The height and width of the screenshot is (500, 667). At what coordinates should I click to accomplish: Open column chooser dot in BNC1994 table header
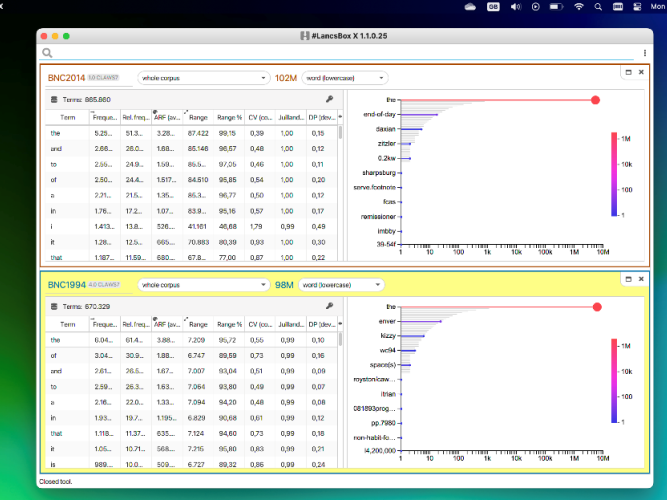point(340,324)
